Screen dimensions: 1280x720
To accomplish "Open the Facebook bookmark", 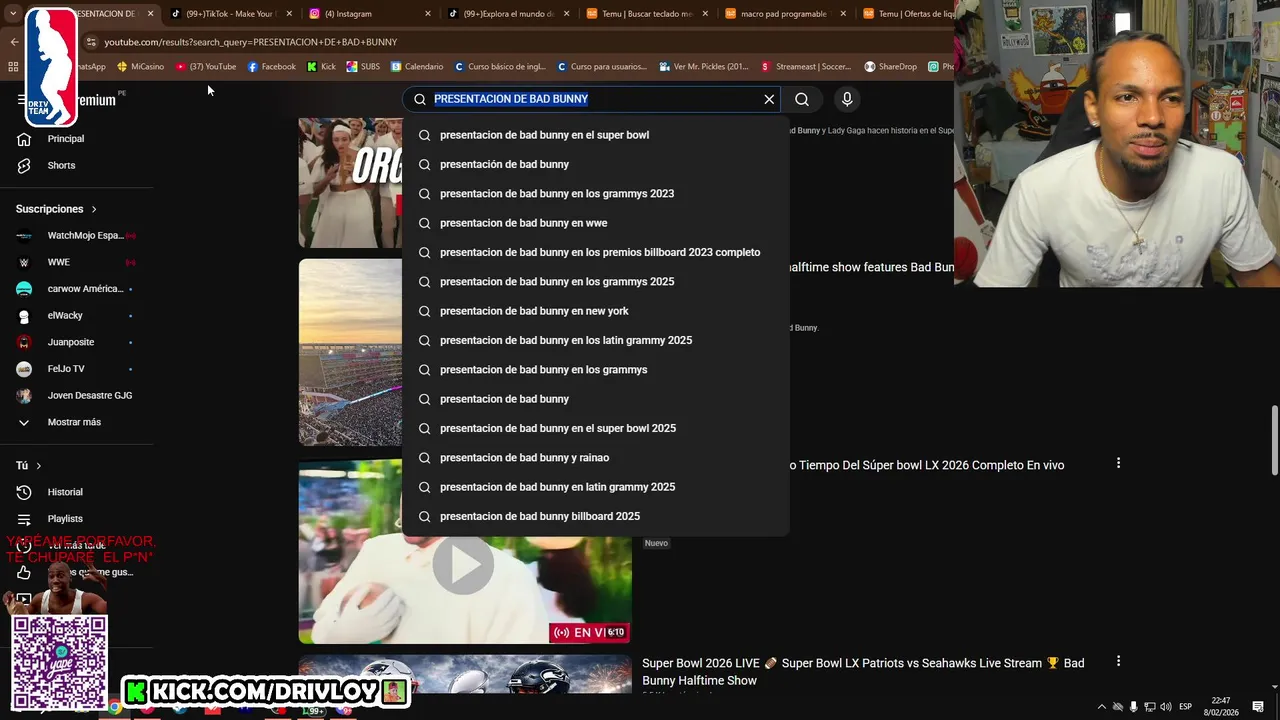I will click(272, 67).
